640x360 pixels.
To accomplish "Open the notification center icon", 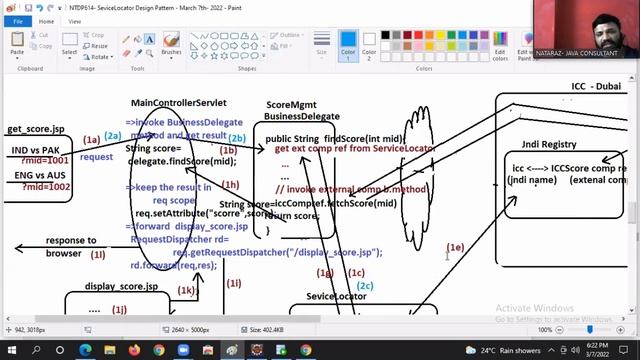I will tap(623, 350).
